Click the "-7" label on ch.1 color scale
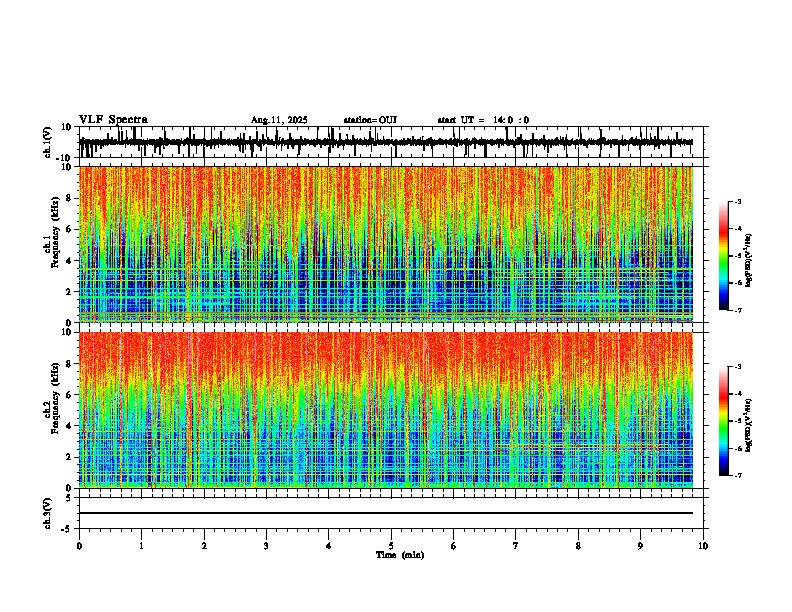This screenshot has width=792, height=612. pyautogui.click(x=738, y=310)
